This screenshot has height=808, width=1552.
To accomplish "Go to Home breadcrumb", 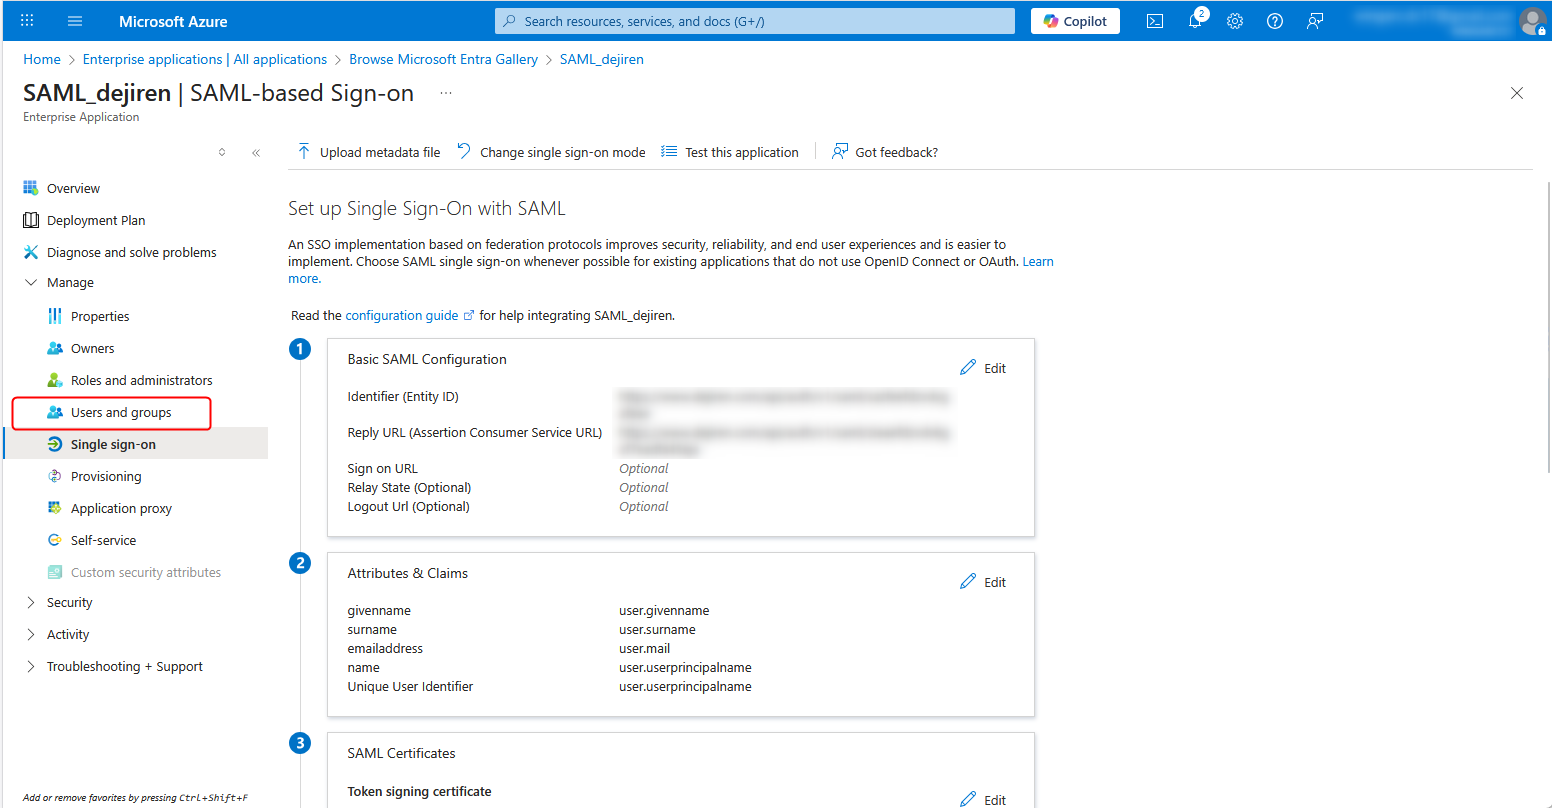I will 42,59.
